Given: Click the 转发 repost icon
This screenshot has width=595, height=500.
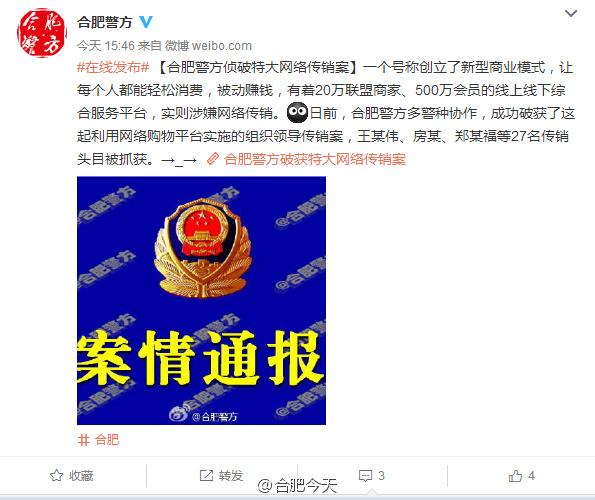Looking at the screenshot, I should [x=206, y=475].
